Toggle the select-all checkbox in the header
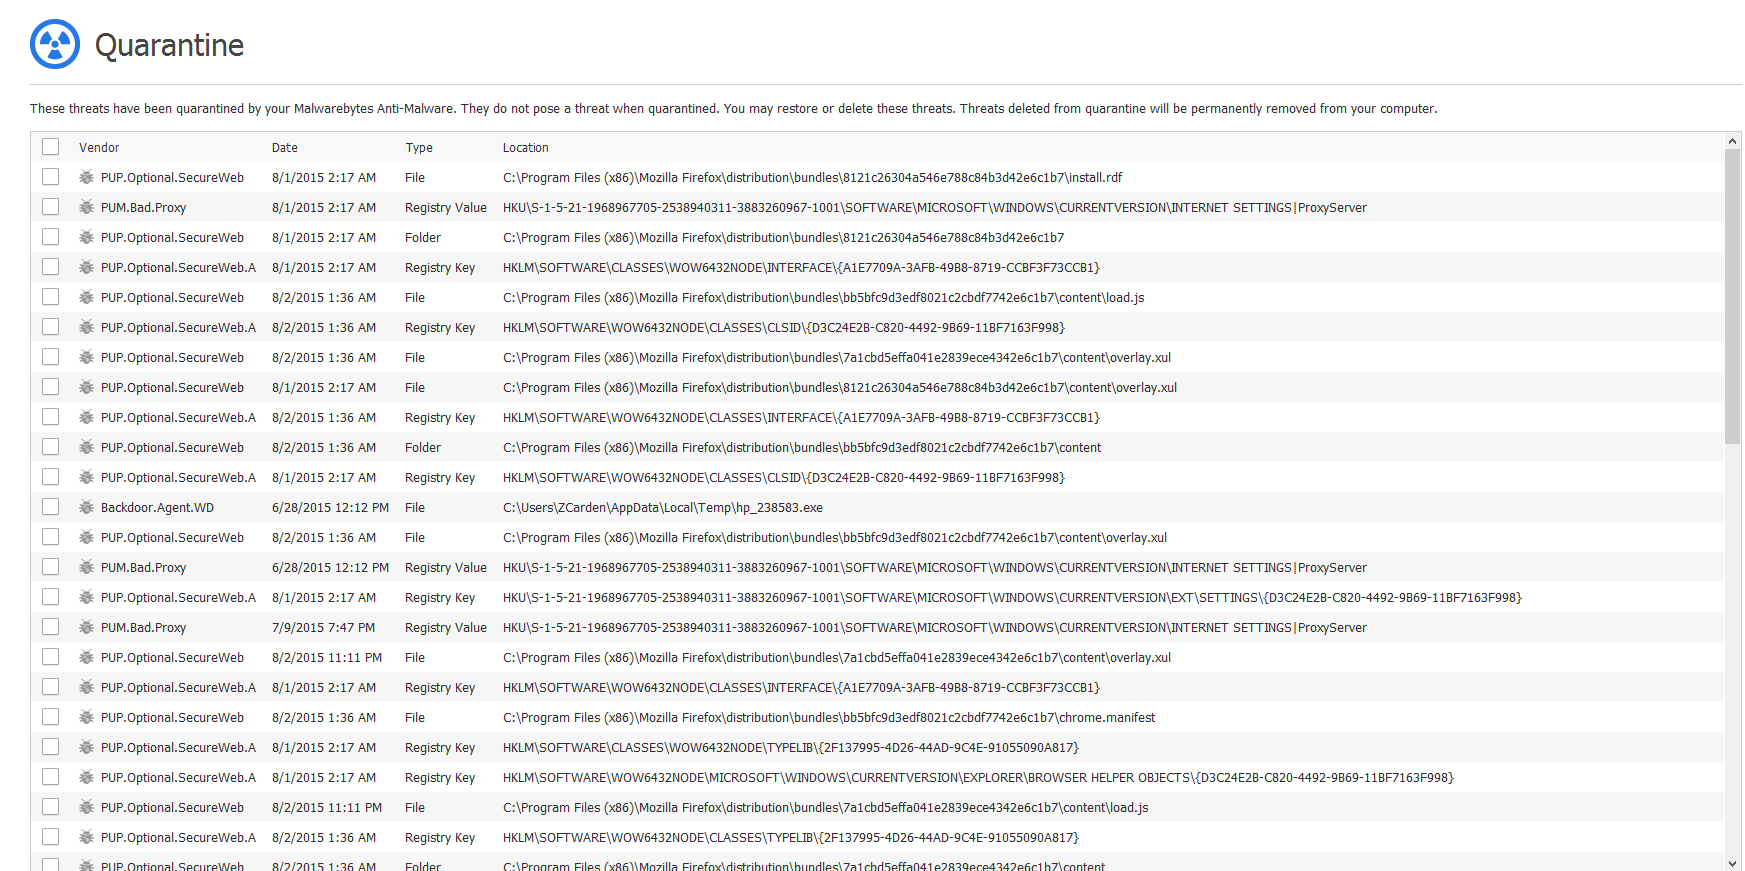The image size is (1745, 871). [51, 147]
